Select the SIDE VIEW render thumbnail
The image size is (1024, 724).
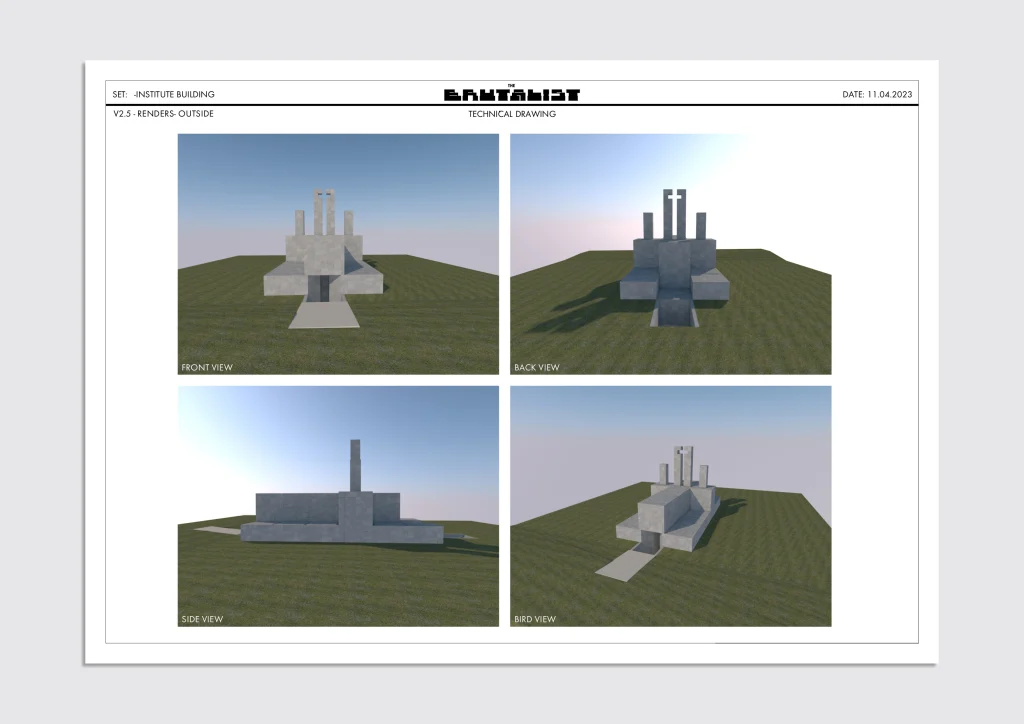tap(338, 505)
